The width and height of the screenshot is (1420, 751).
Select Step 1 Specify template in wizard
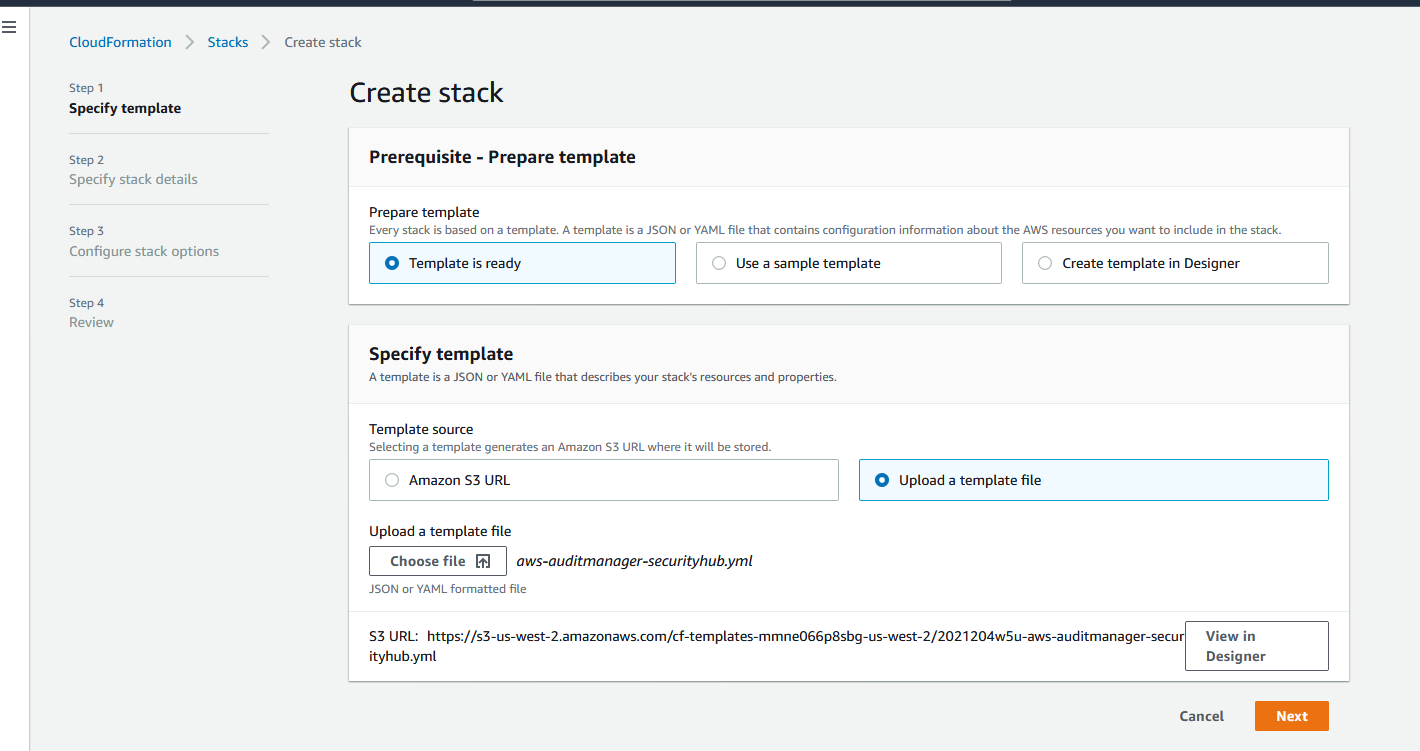[125, 98]
